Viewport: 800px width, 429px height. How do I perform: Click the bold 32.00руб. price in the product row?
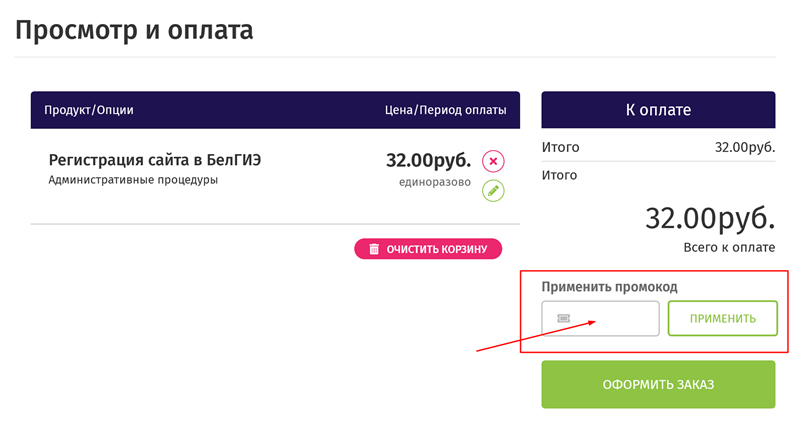[x=428, y=160]
